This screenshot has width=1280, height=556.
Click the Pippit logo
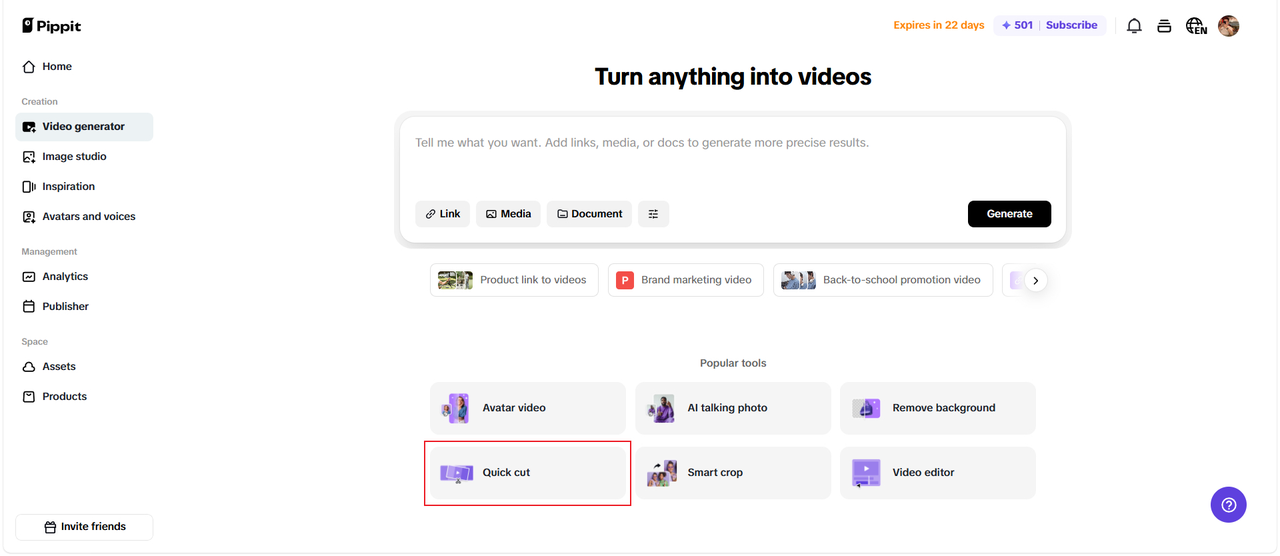pos(52,26)
